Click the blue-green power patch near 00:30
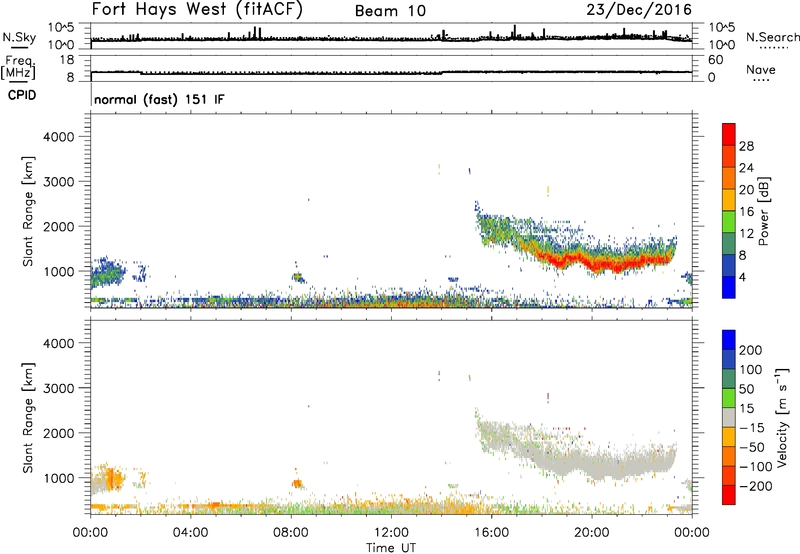This screenshot has height=554, width=800. pyautogui.click(x=107, y=272)
